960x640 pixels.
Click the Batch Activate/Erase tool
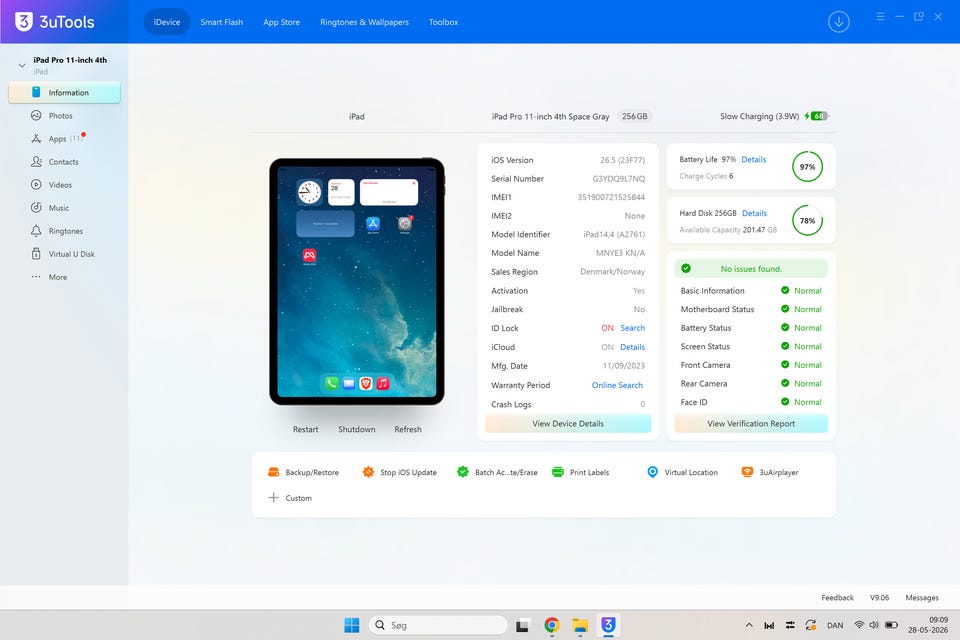[x=497, y=472]
